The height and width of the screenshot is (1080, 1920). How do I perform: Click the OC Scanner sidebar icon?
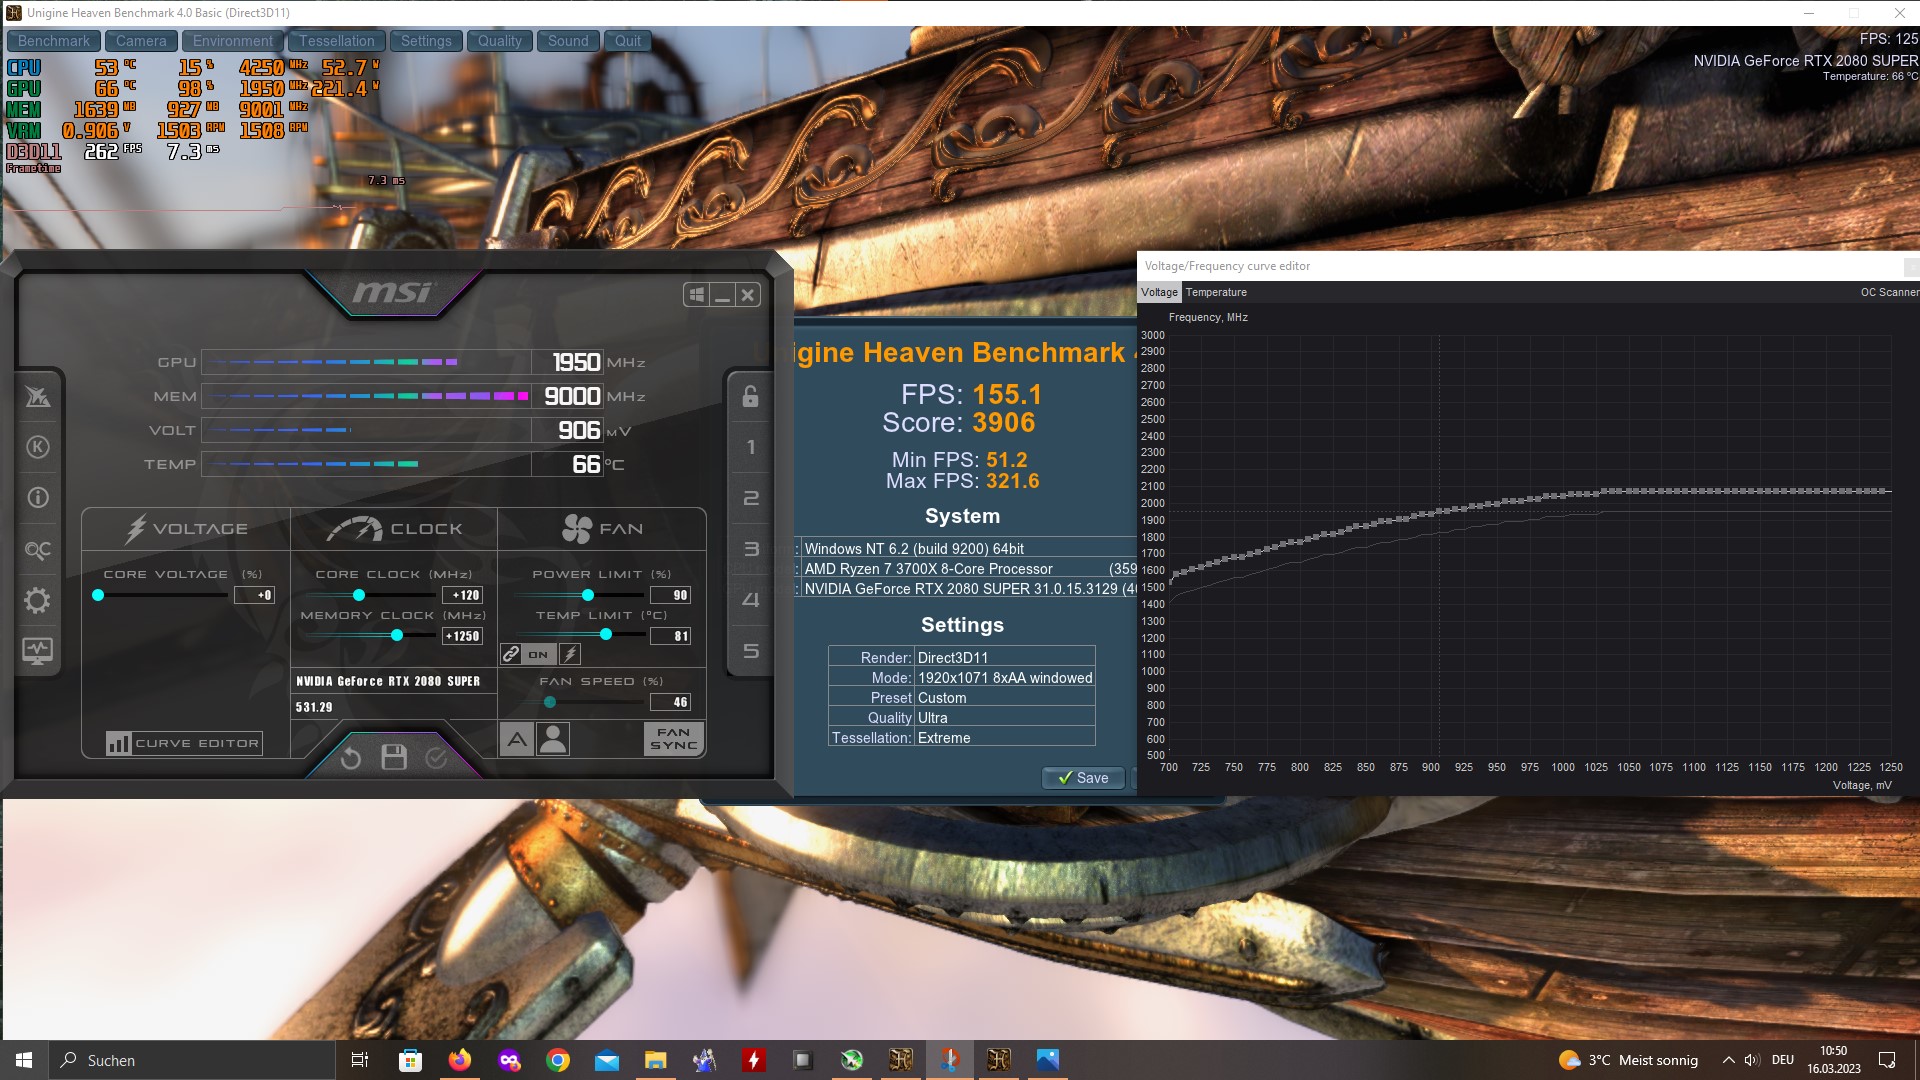(38, 550)
